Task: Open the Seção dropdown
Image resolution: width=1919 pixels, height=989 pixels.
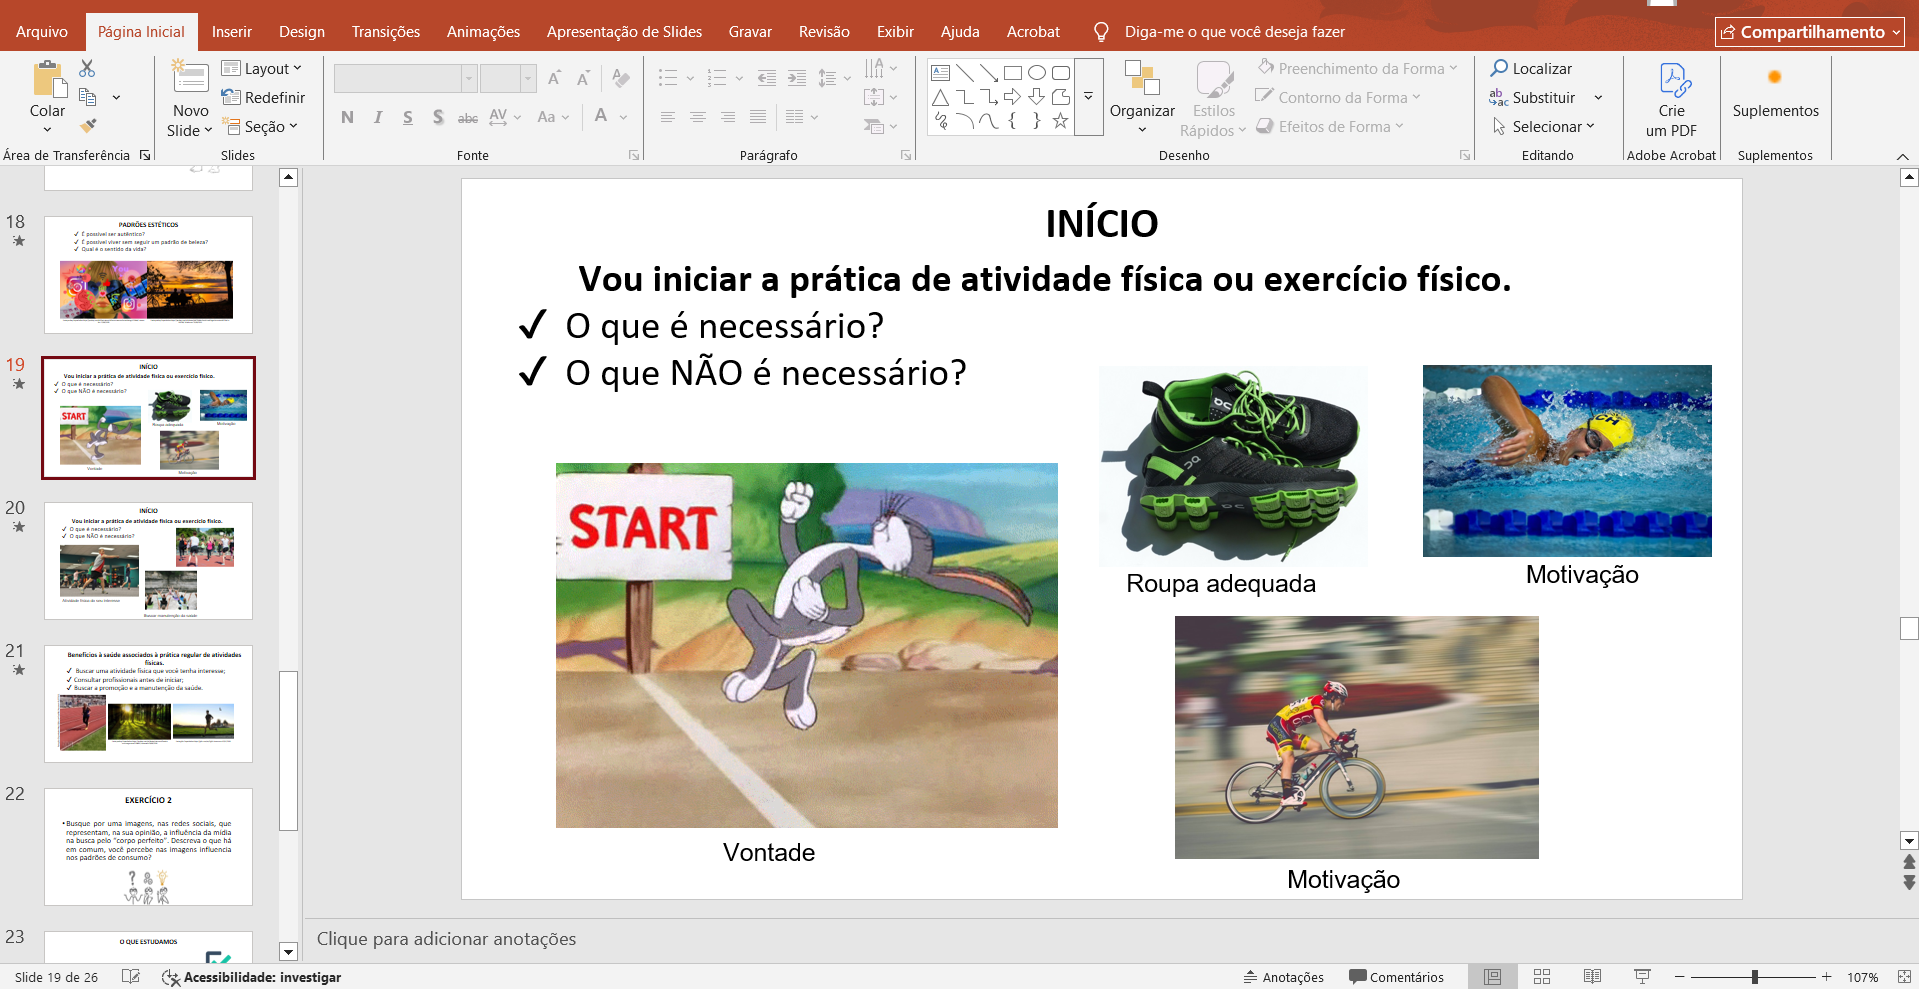Action: 259,126
